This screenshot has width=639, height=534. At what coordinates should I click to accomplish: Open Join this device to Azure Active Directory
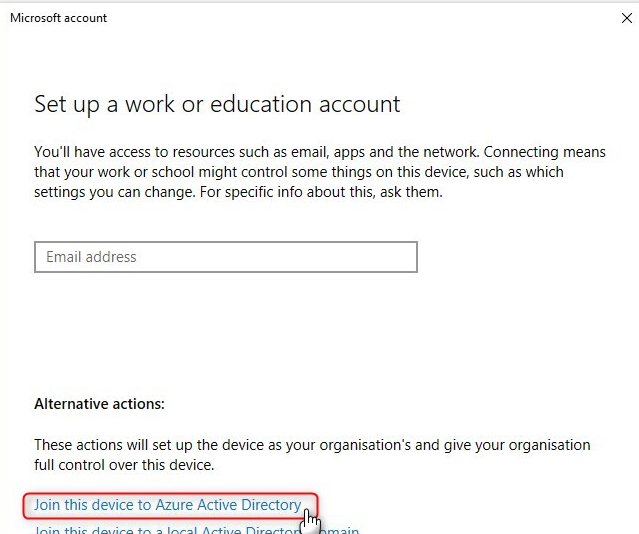(167, 505)
